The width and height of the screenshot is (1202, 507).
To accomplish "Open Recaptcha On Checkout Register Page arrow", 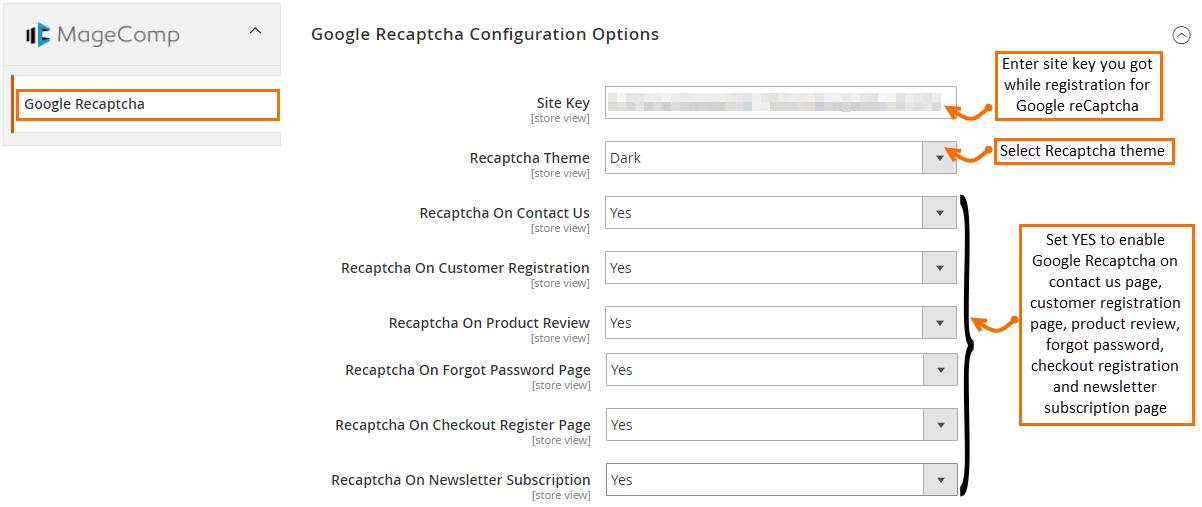I will pos(940,424).
